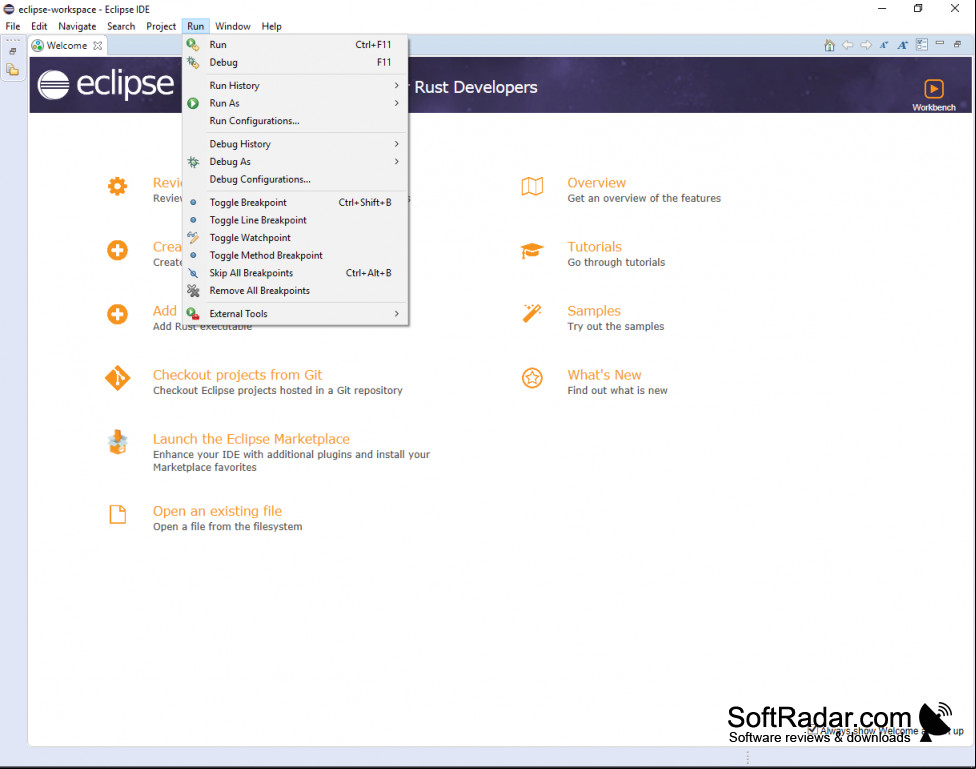Viewport: 976px width, 769px height.
Task: Select Toggle Line Breakpoint menu item
Action: coord(296,220)
